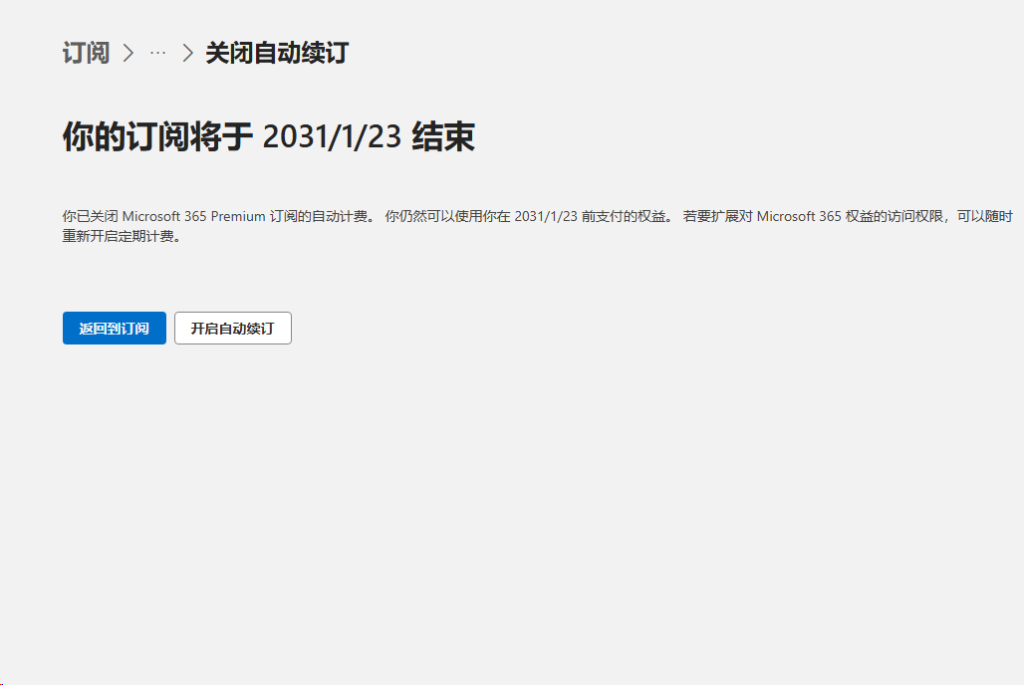This screenshot has width=1024, height=685.
Task: Click the word 结束 in the heading
Action: coord(443,137)
